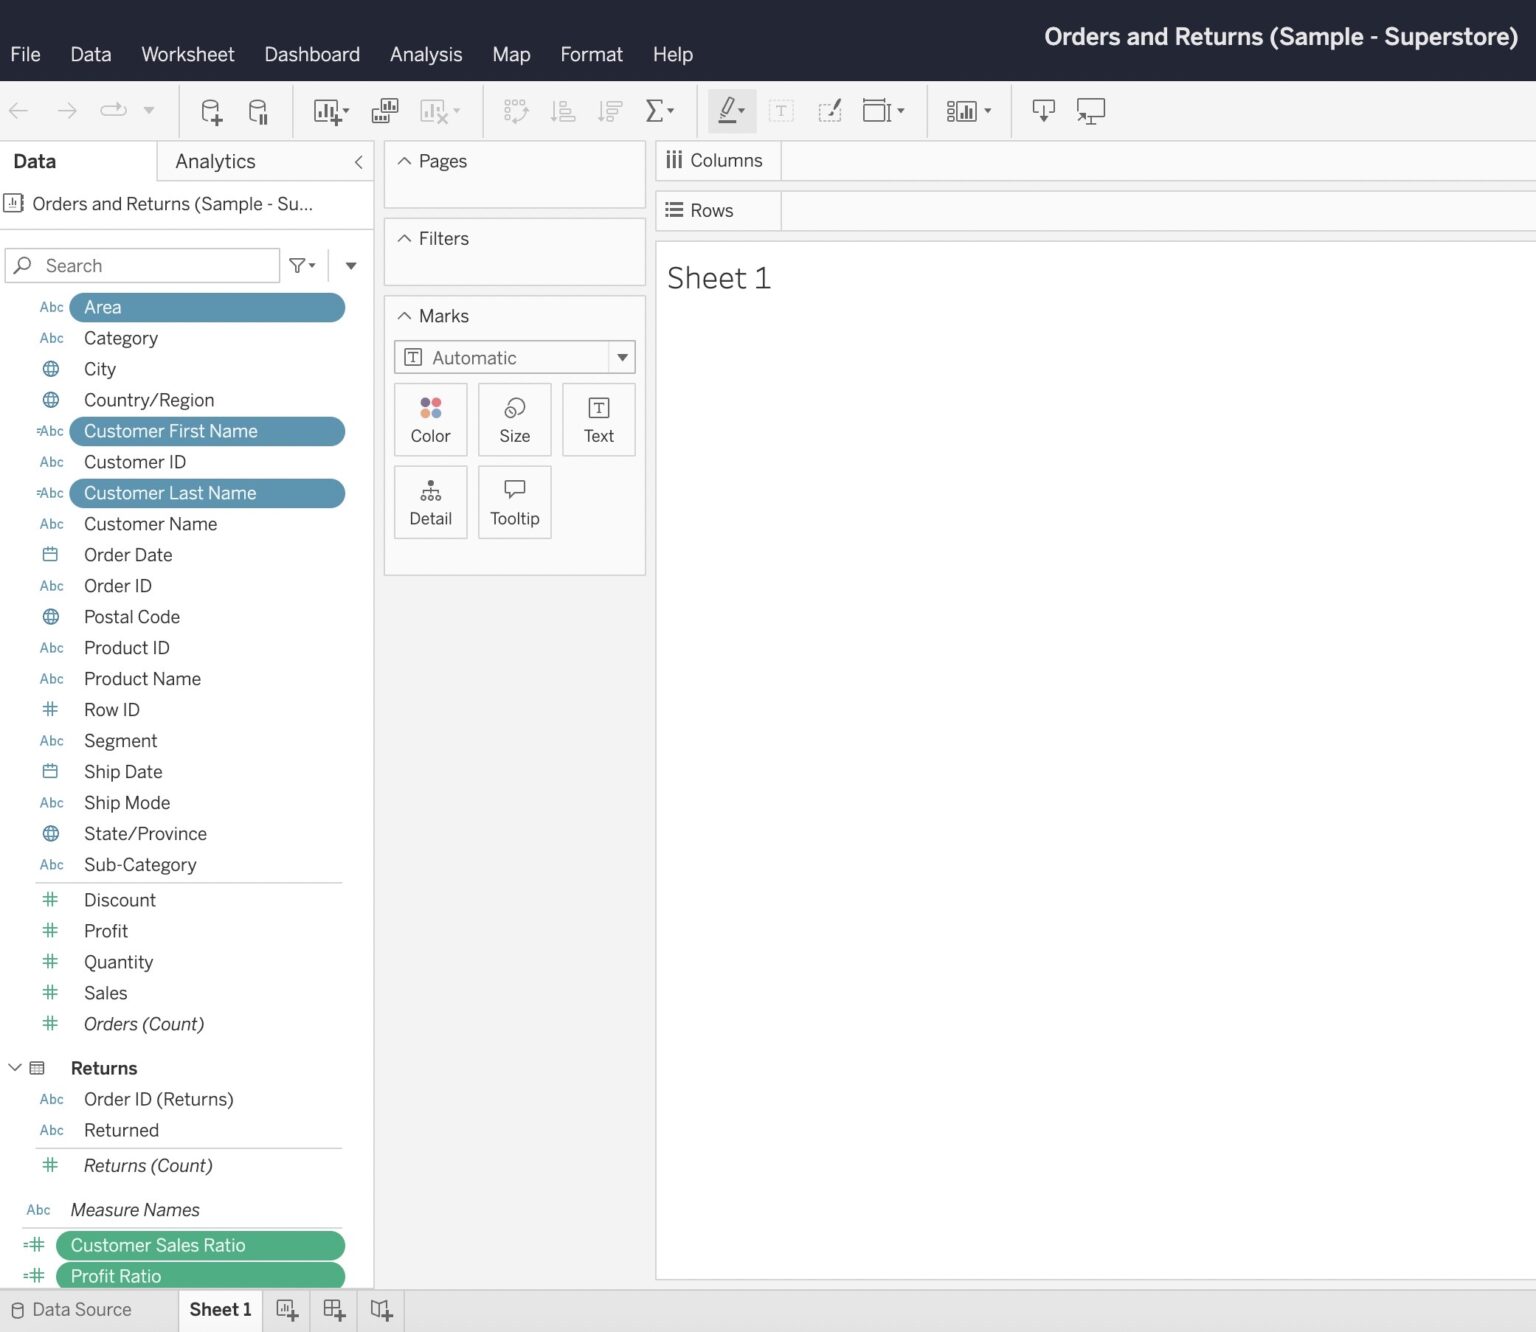Image resolution: width=1536 pixels, height=1332 pixels.
Task: Open the Color property in the Marks card
Action: (430, 419)
